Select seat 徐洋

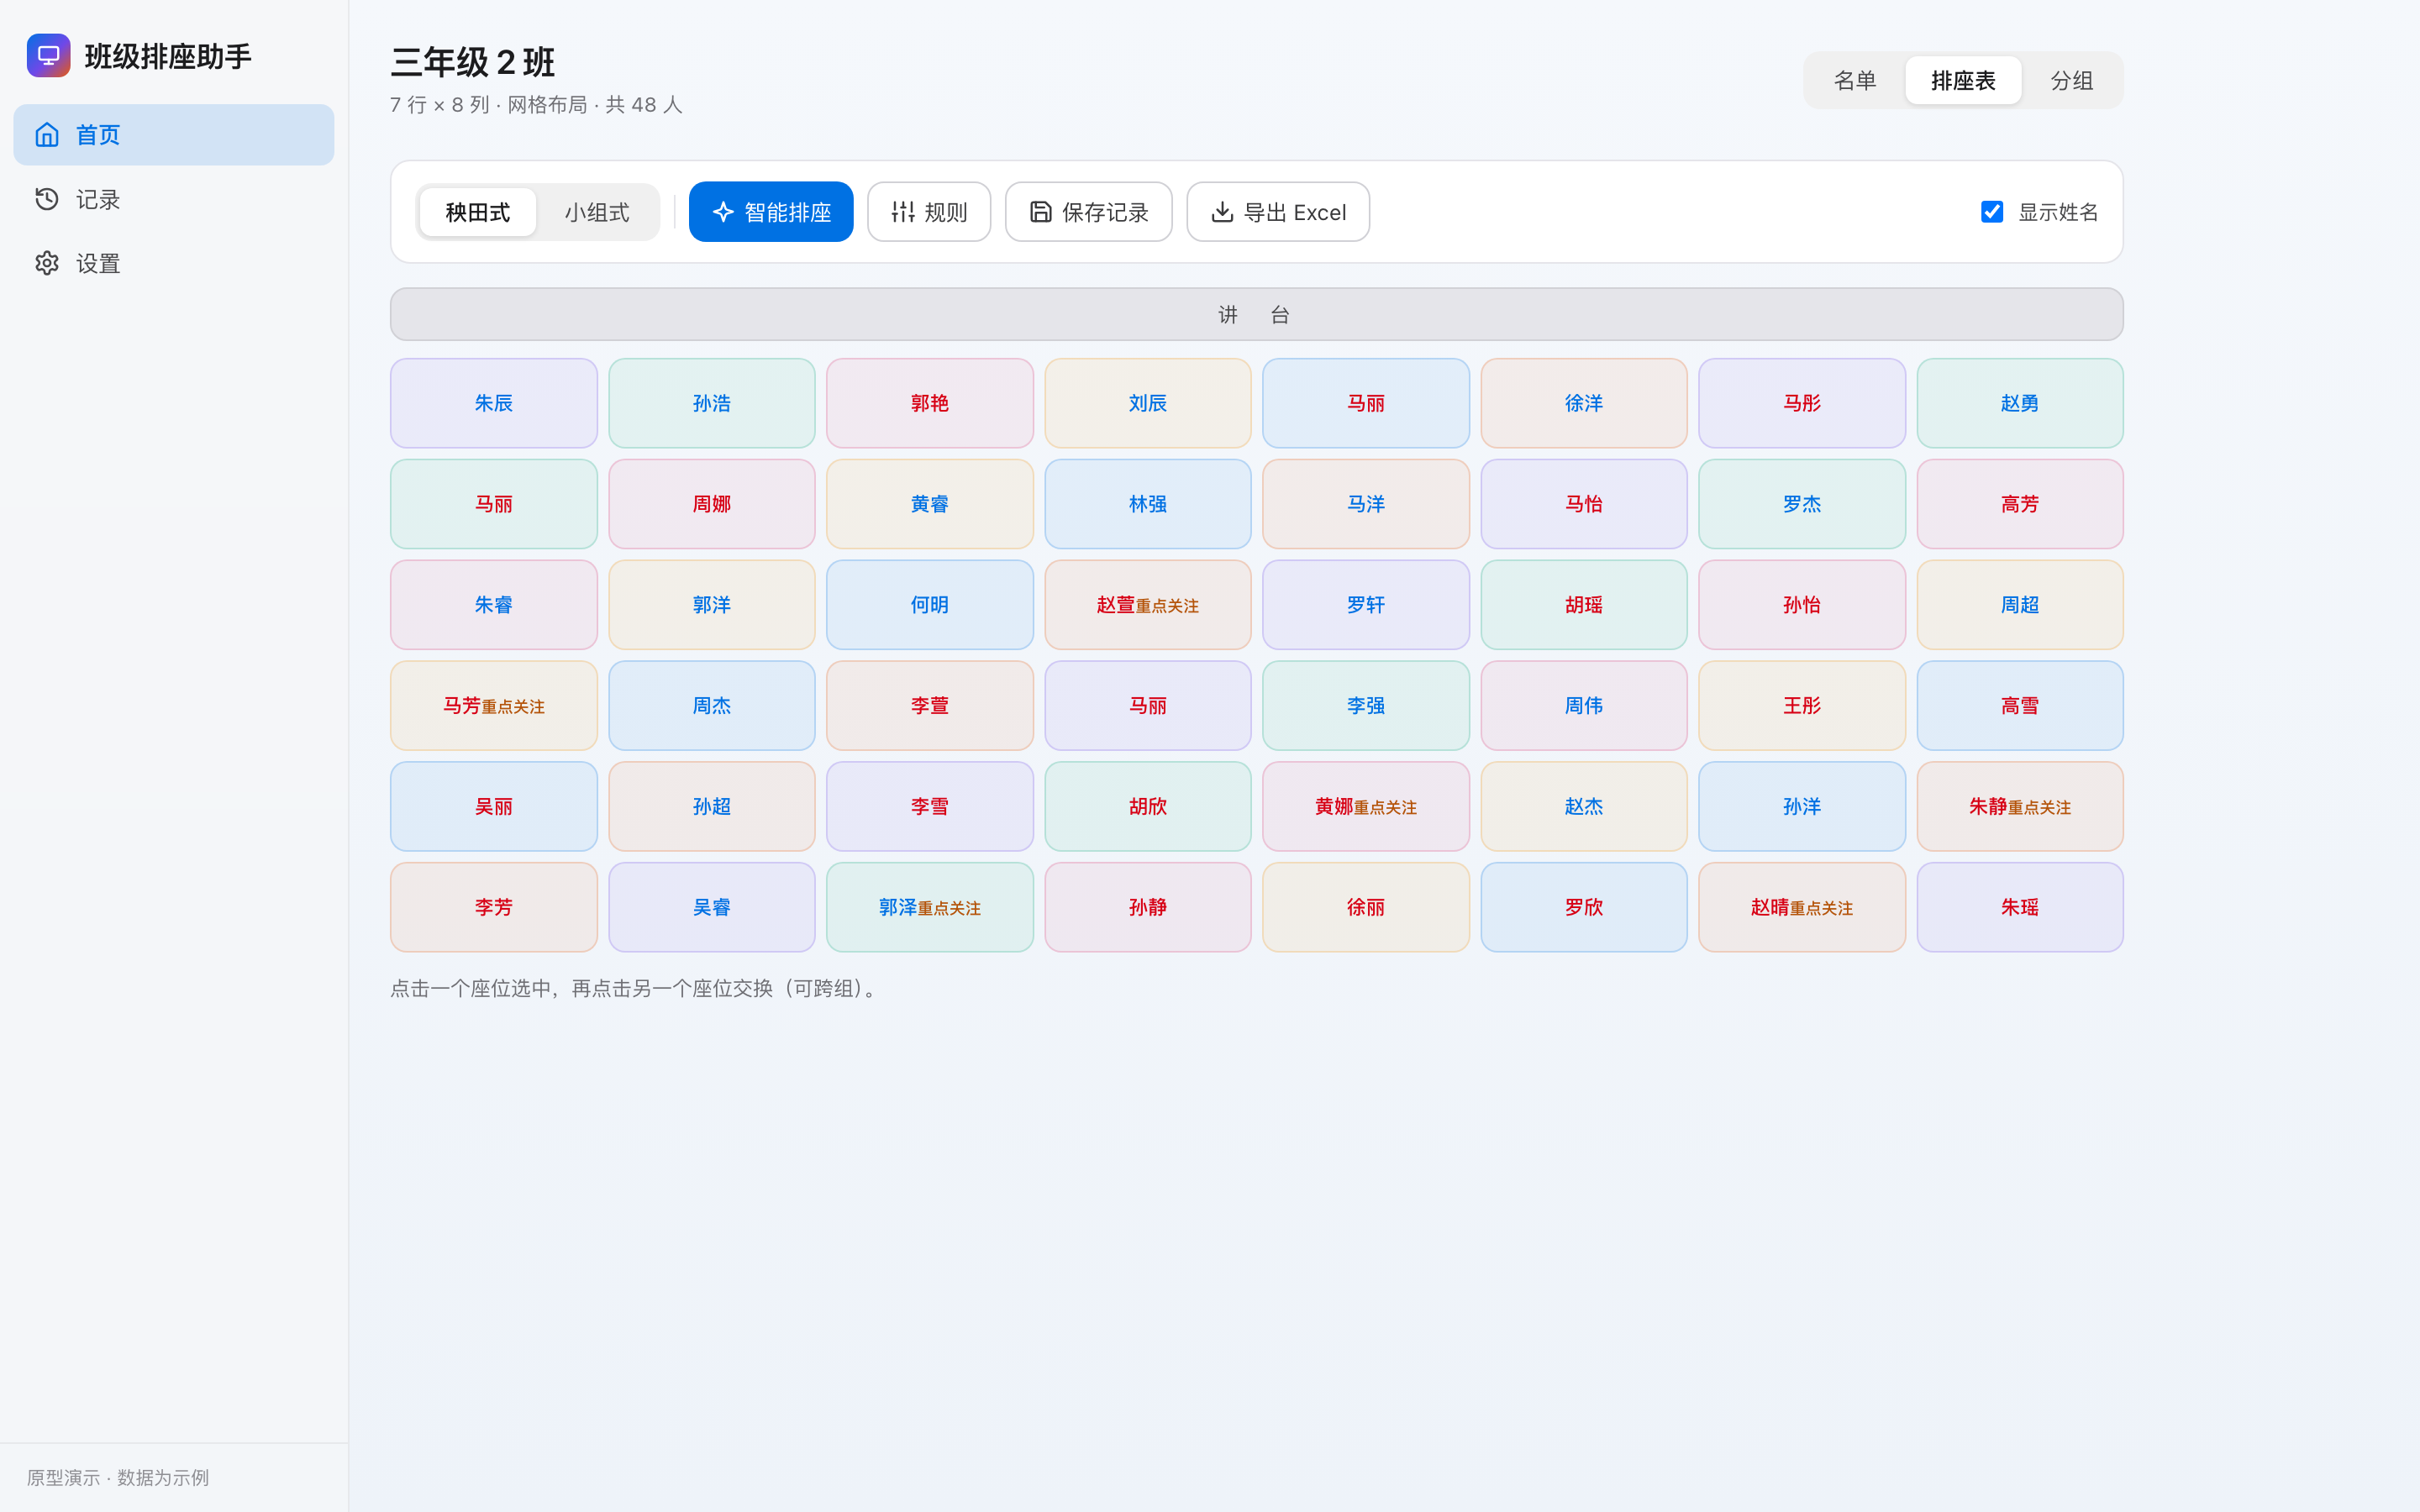pos(1584,403)
